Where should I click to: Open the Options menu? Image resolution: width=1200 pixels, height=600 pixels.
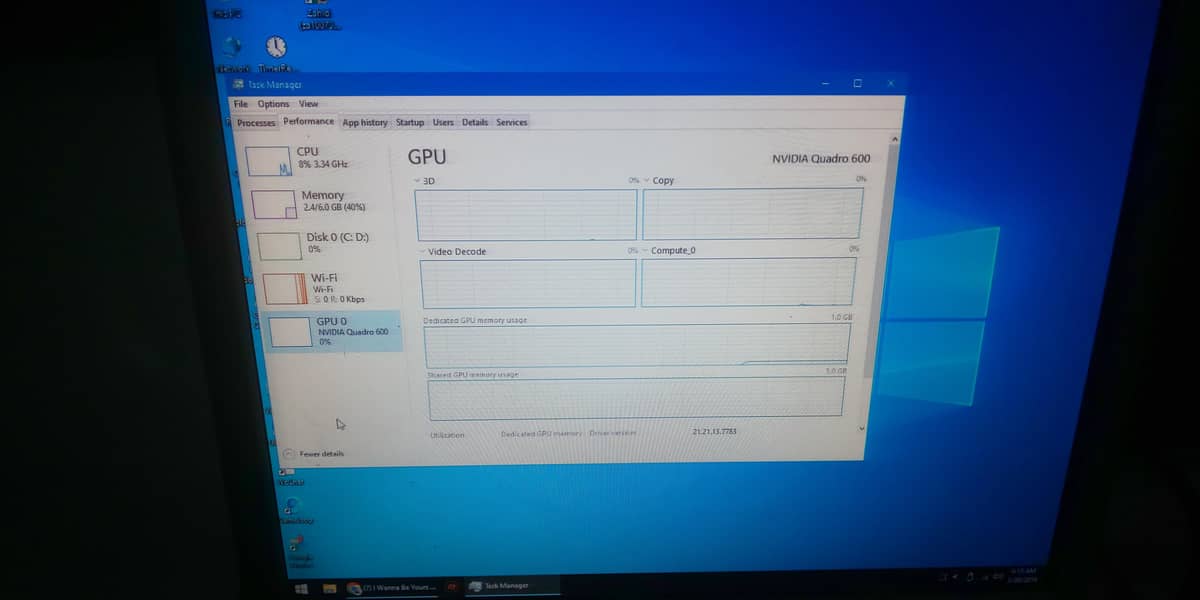point(273,104)
